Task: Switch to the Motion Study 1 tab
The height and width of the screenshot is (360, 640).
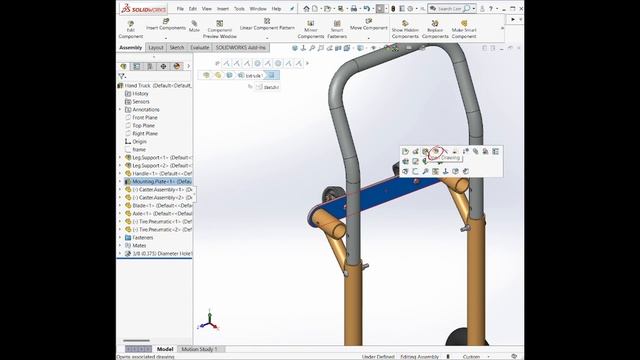Action: tap(199, 349)
